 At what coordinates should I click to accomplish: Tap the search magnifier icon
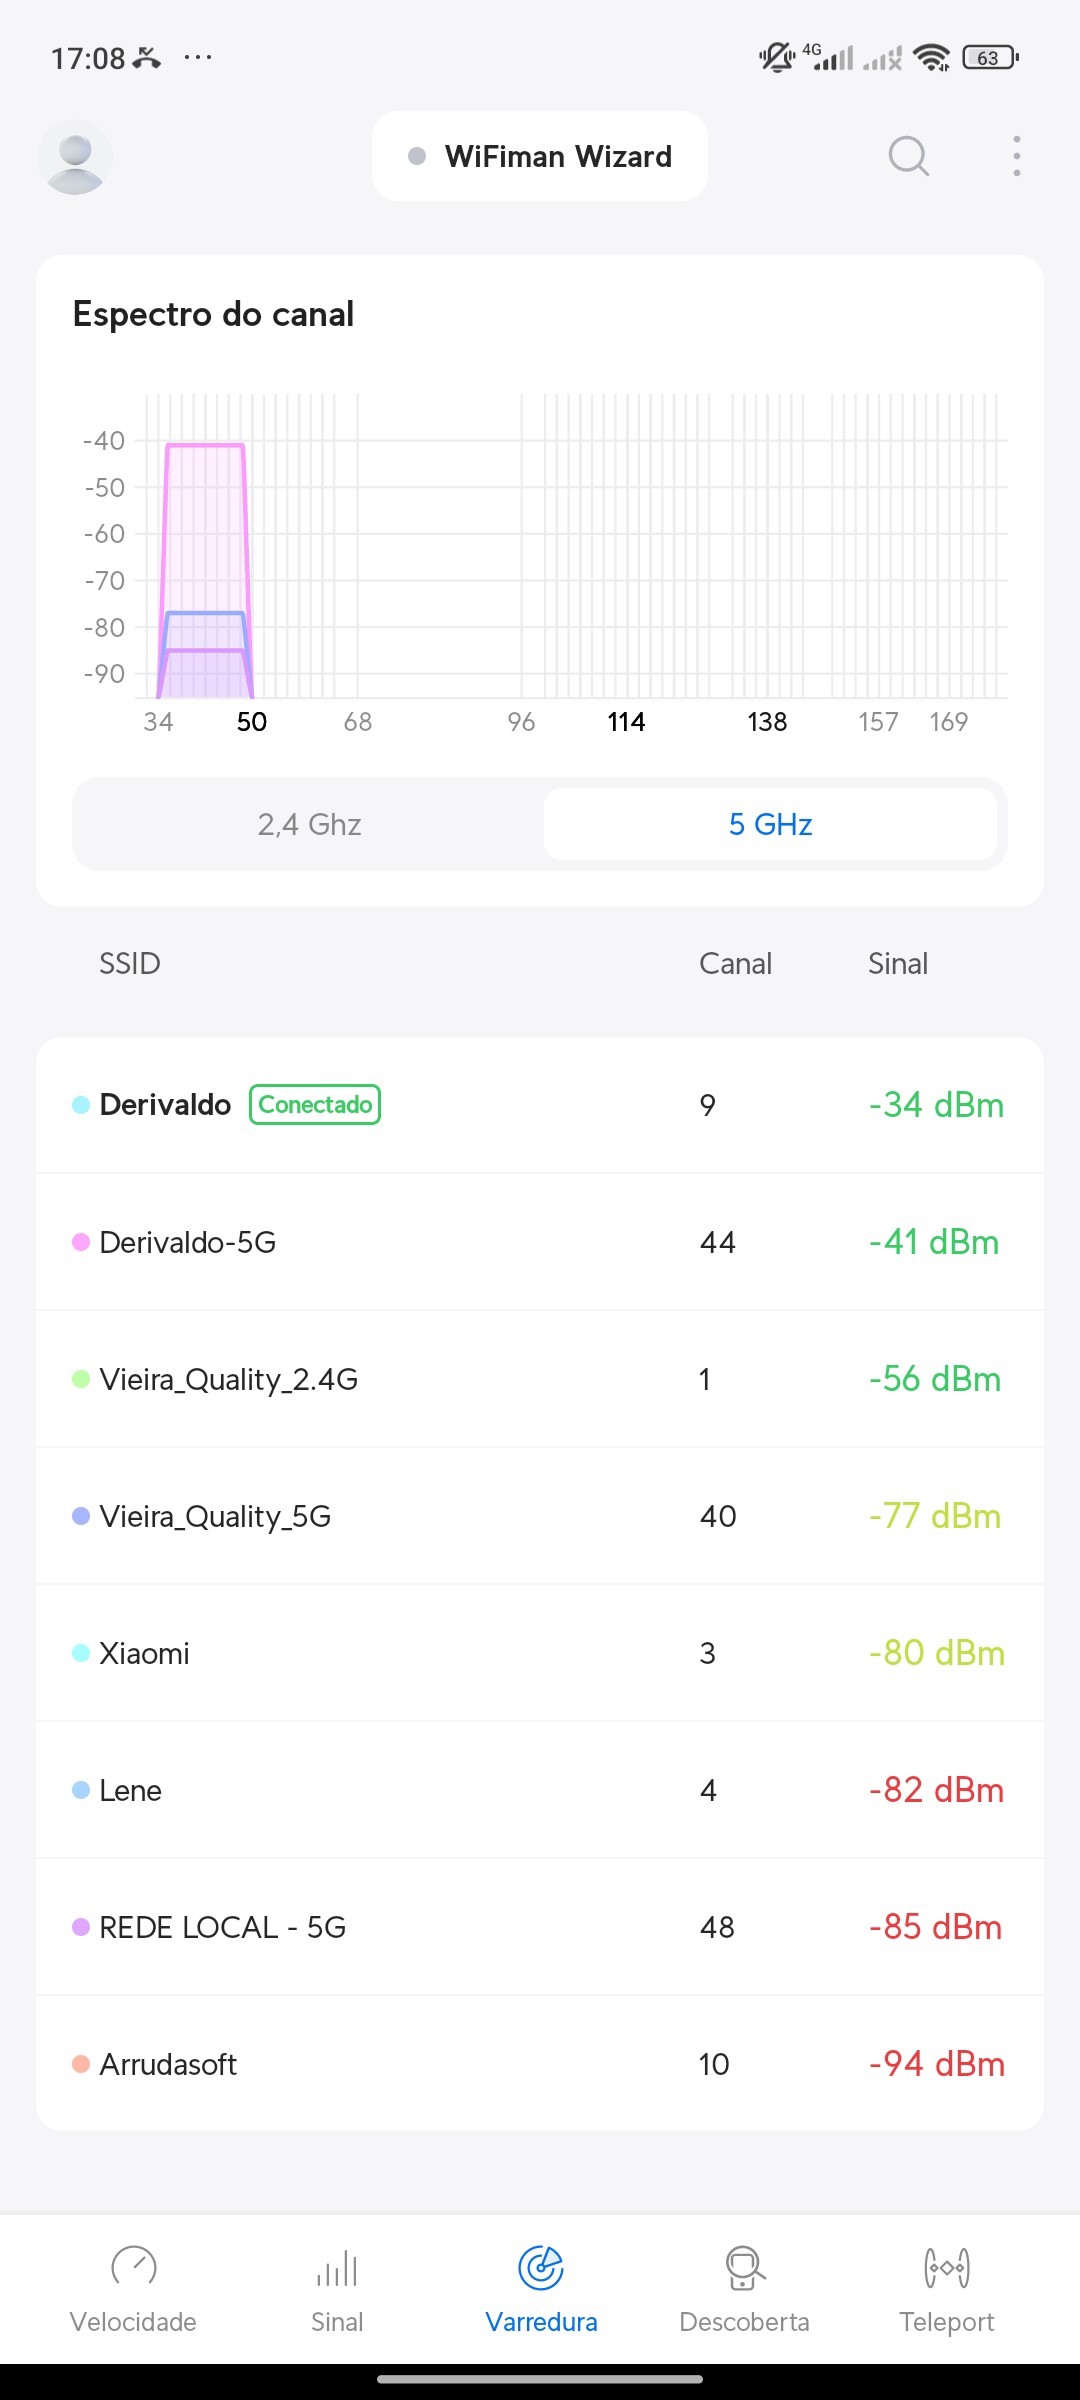tap(908, 156)
